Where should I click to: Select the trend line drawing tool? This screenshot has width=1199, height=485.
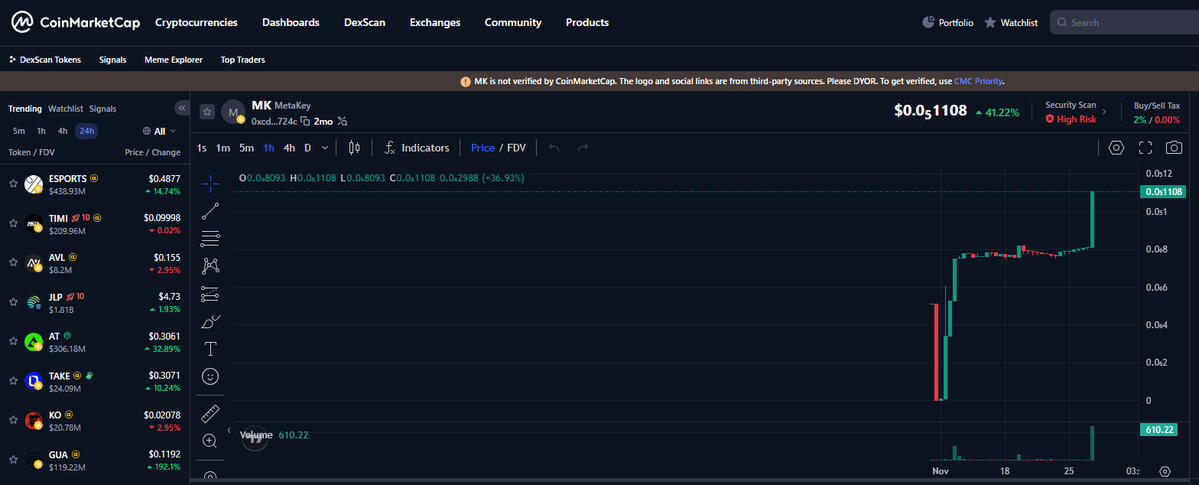pyautogui.click(x=210, y=211)
